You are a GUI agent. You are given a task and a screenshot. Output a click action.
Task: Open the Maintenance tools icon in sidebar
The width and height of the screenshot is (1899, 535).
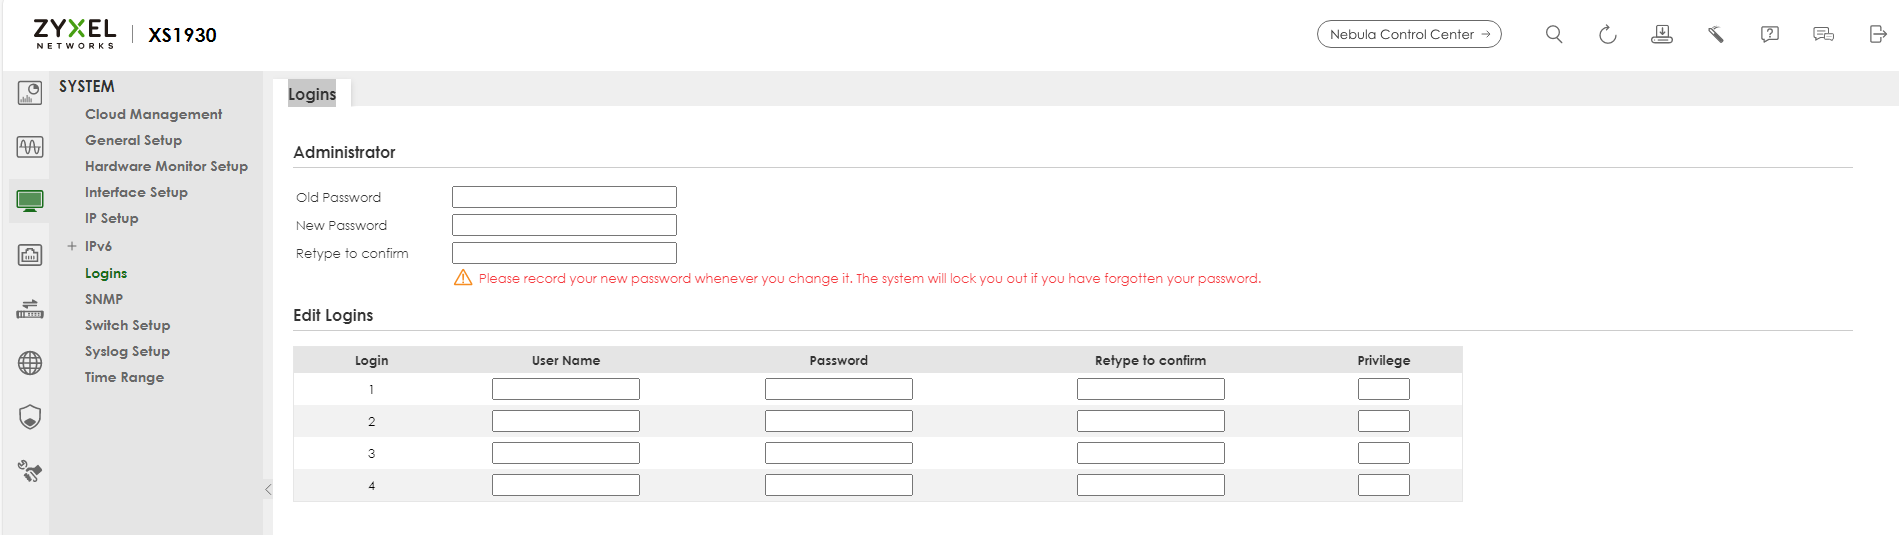tap(30, 471)
